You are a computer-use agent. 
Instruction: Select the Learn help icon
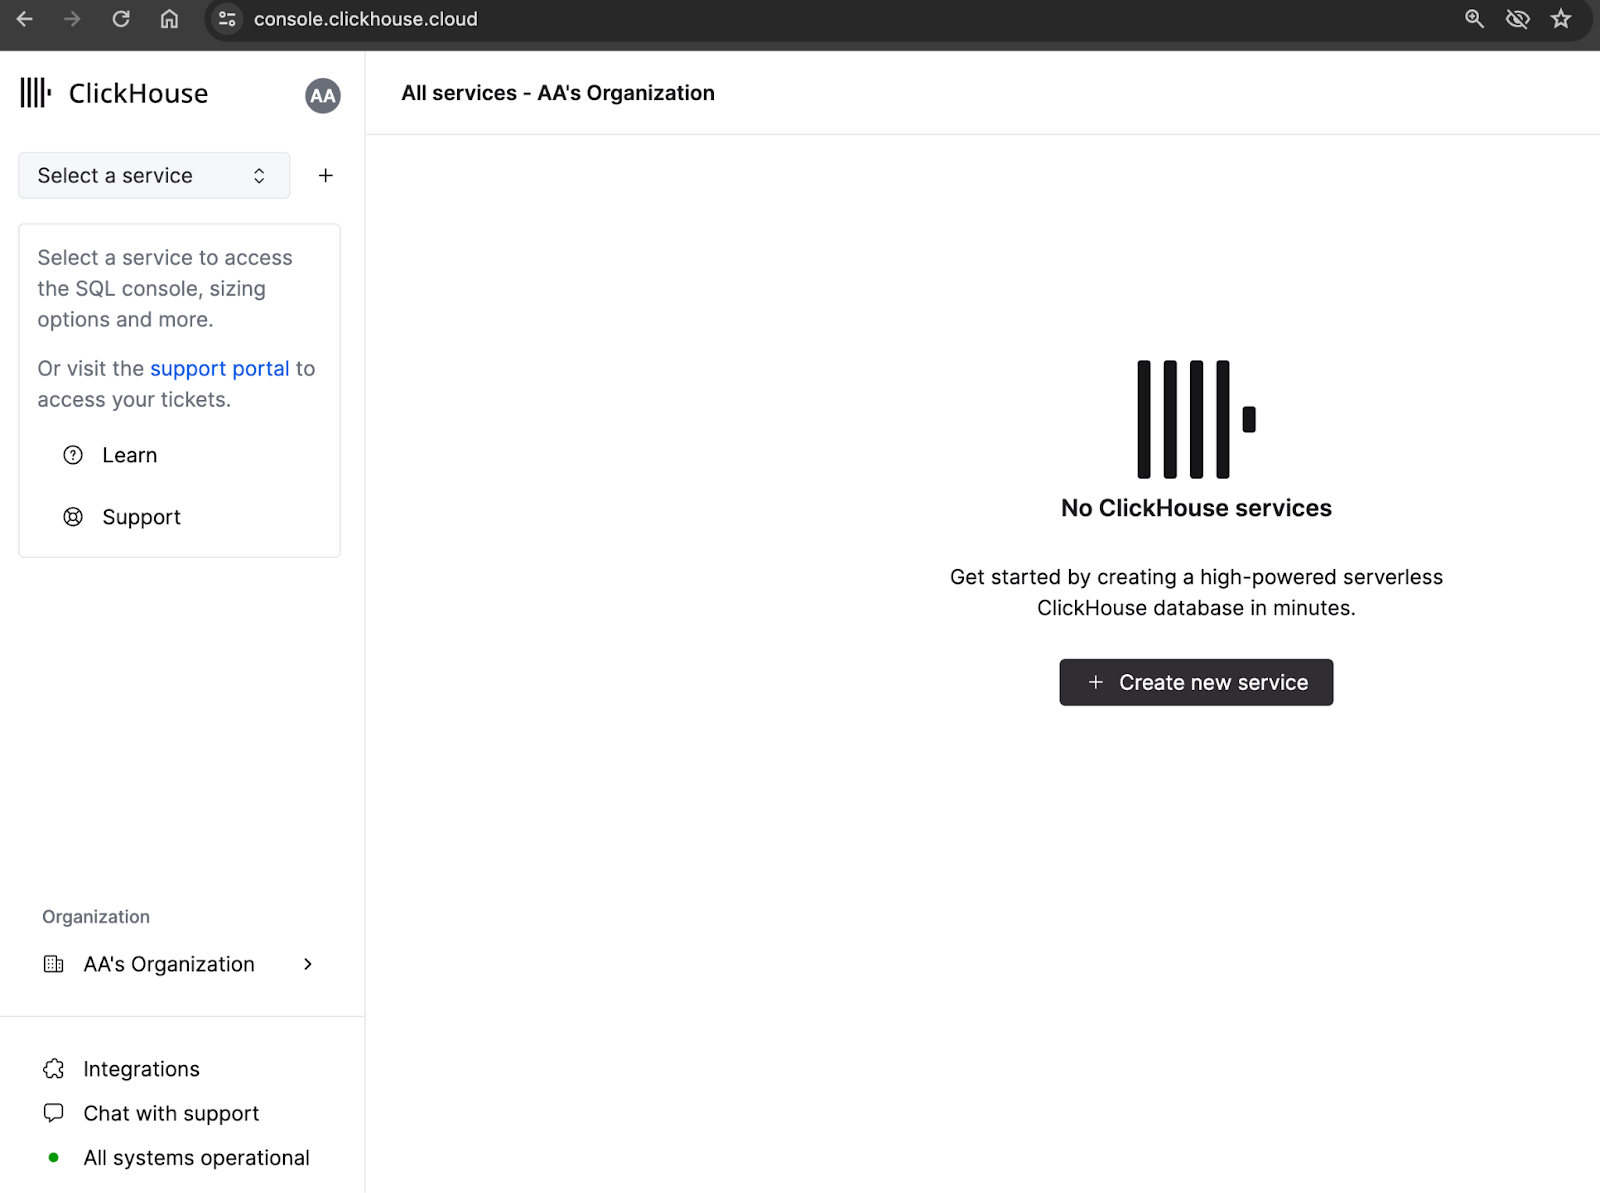pos(73,455)
